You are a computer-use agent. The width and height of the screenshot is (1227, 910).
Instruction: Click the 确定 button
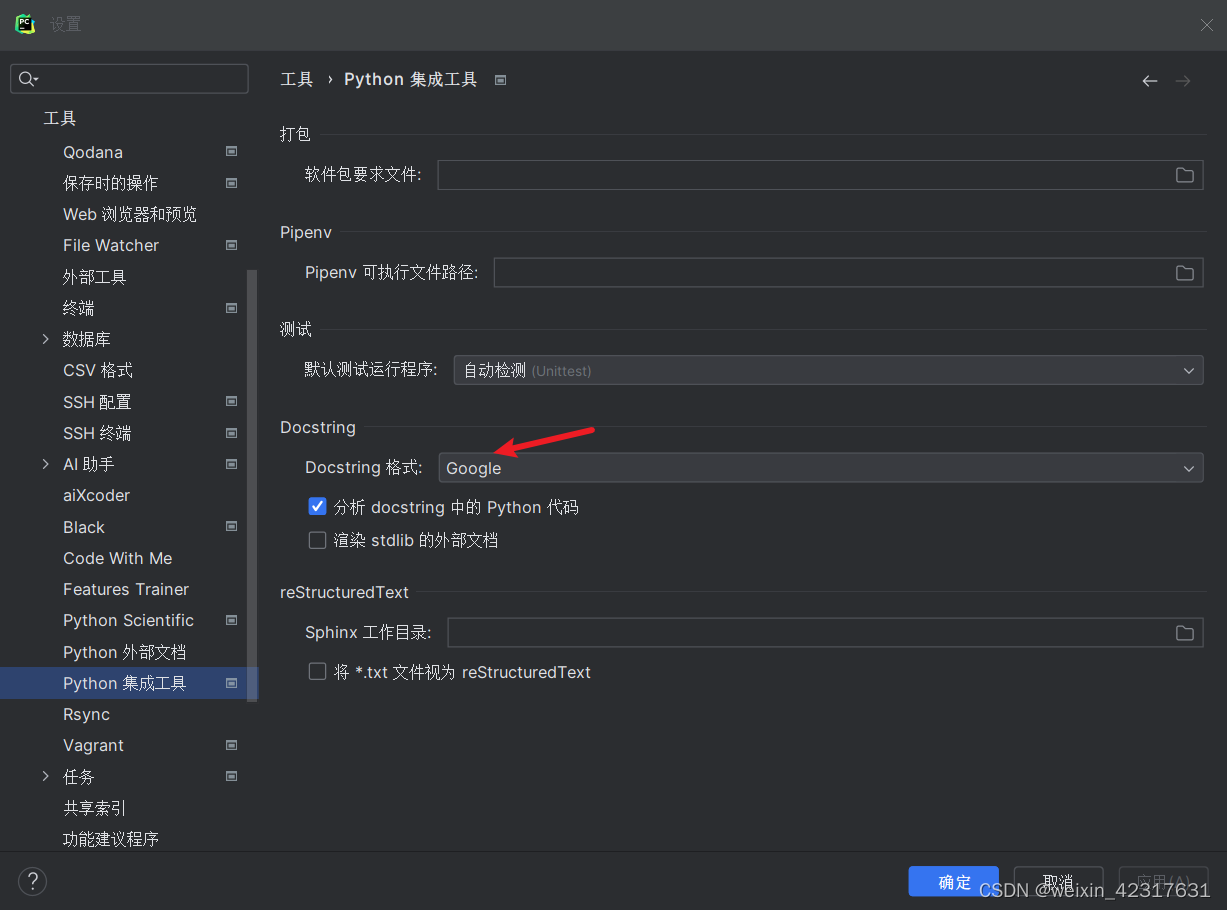(x=953, y=882)
